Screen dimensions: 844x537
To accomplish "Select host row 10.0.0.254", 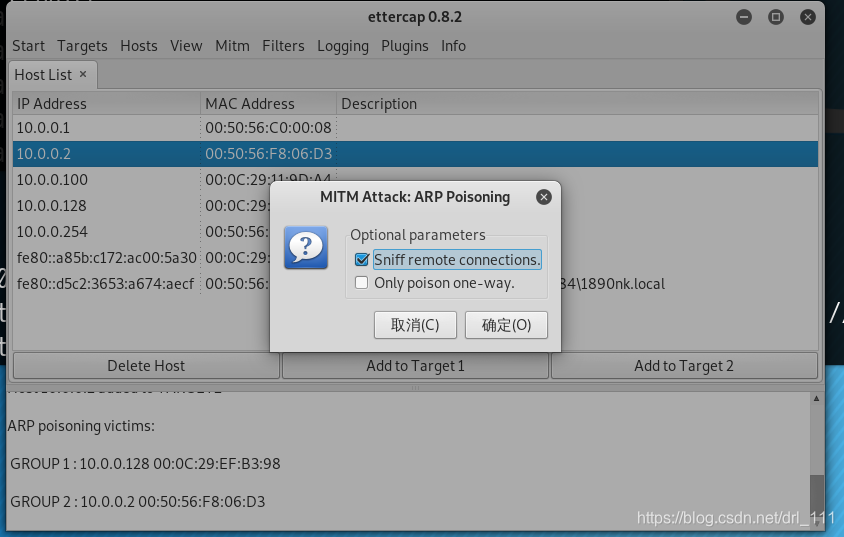I will tap(141, 231).
